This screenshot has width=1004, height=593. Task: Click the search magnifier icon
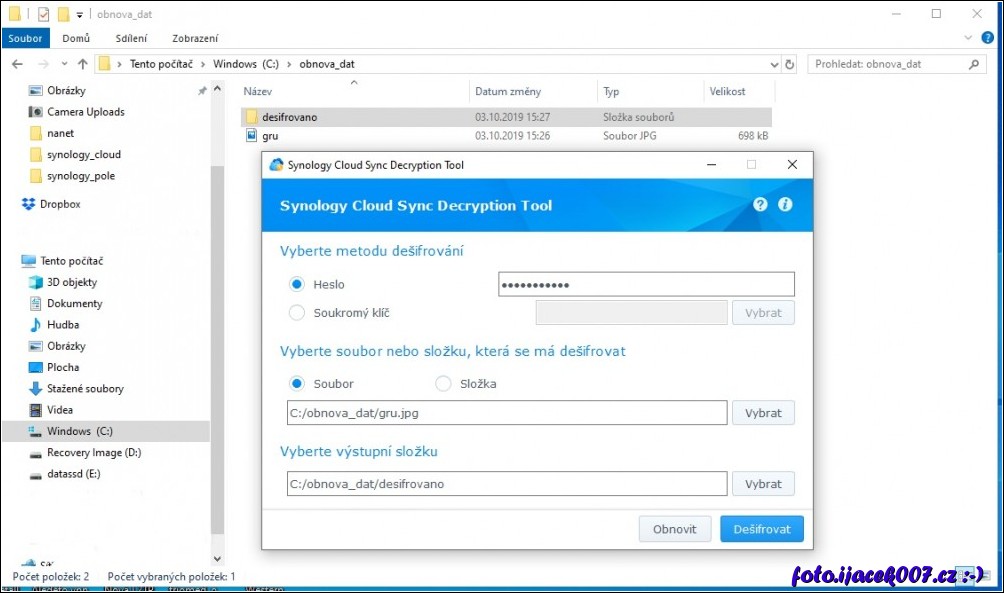[975, 64]
